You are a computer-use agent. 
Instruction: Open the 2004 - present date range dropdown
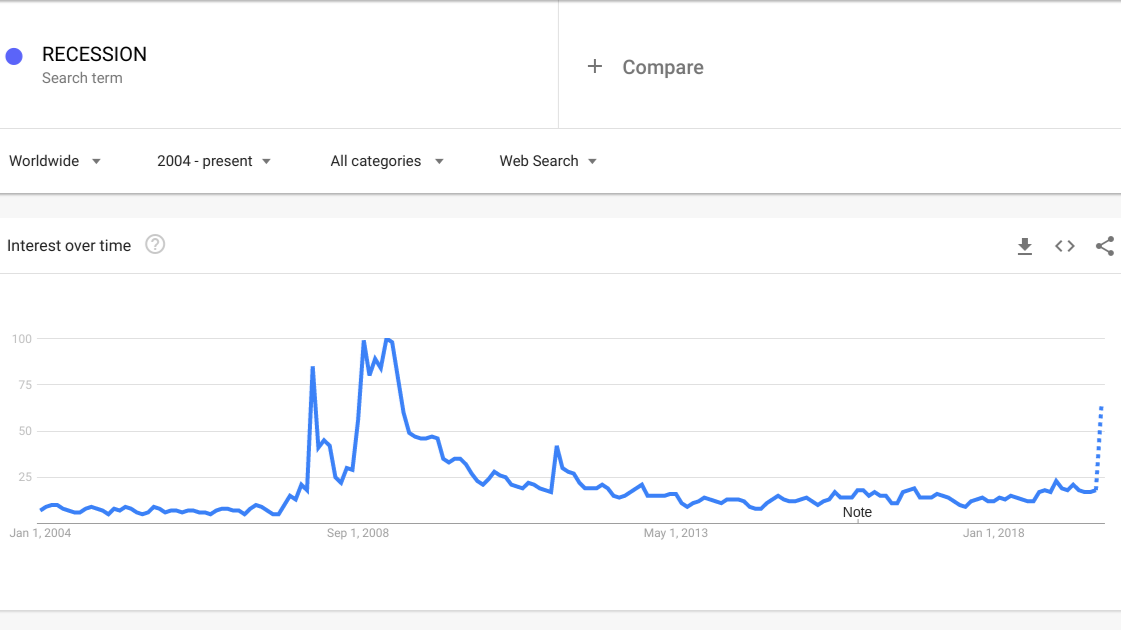point(214,161)
